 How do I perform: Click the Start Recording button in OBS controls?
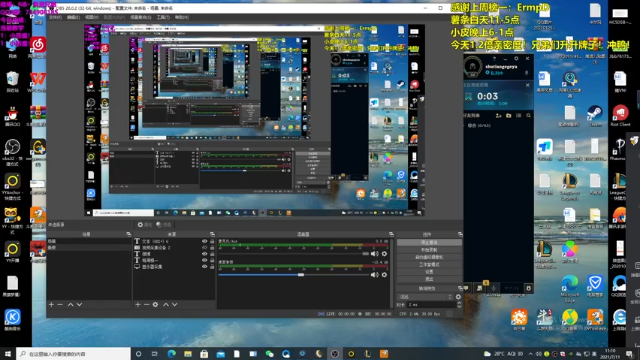(429, 250)
